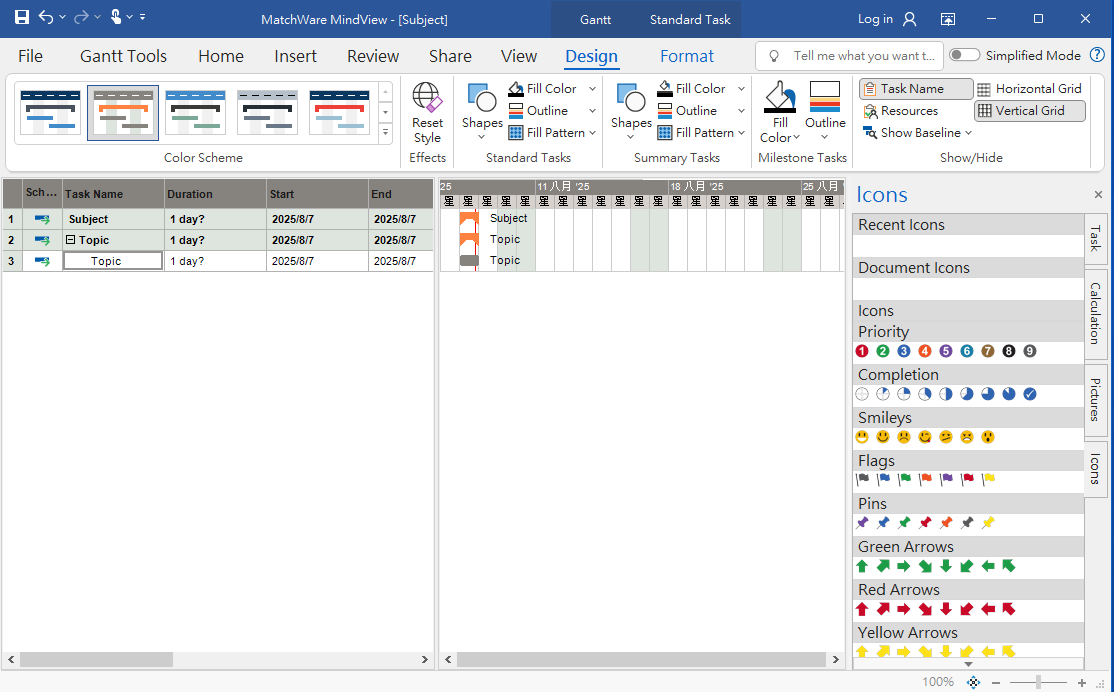The height and width of the screenshot is (692, 1114).
Task: Collapse the Topic summary task row
Action: click(71, 240)
